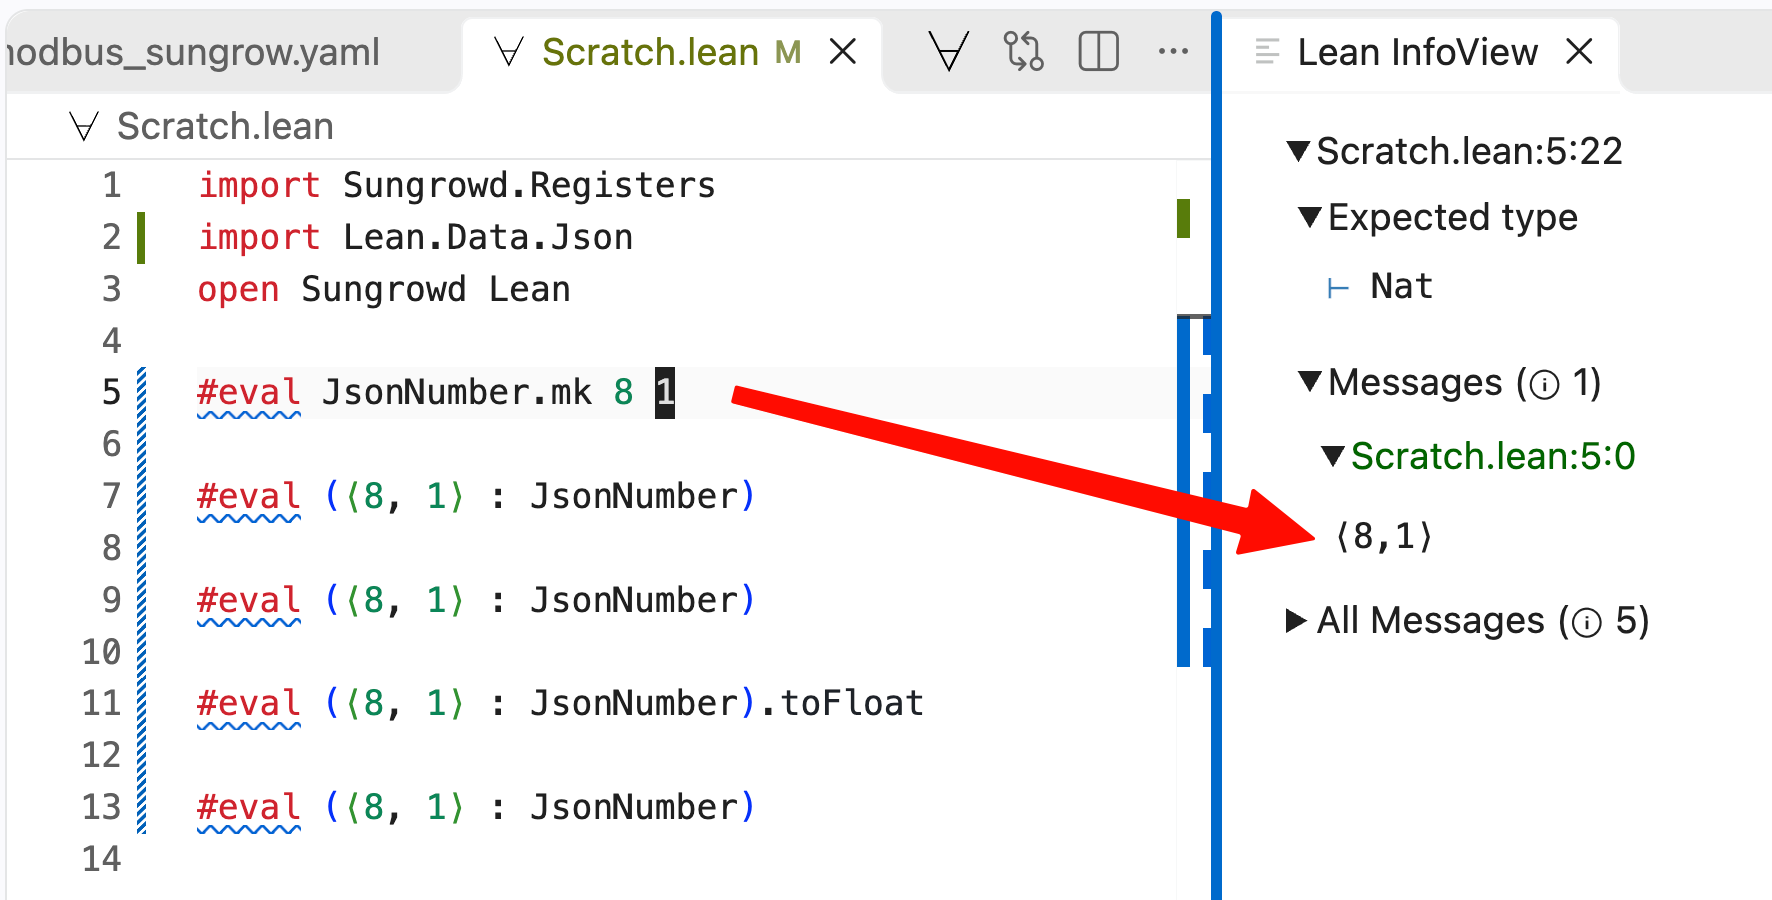Close the Lean InfoView tab
This screenshot has height=900, width=1772.
point(1579,51)
